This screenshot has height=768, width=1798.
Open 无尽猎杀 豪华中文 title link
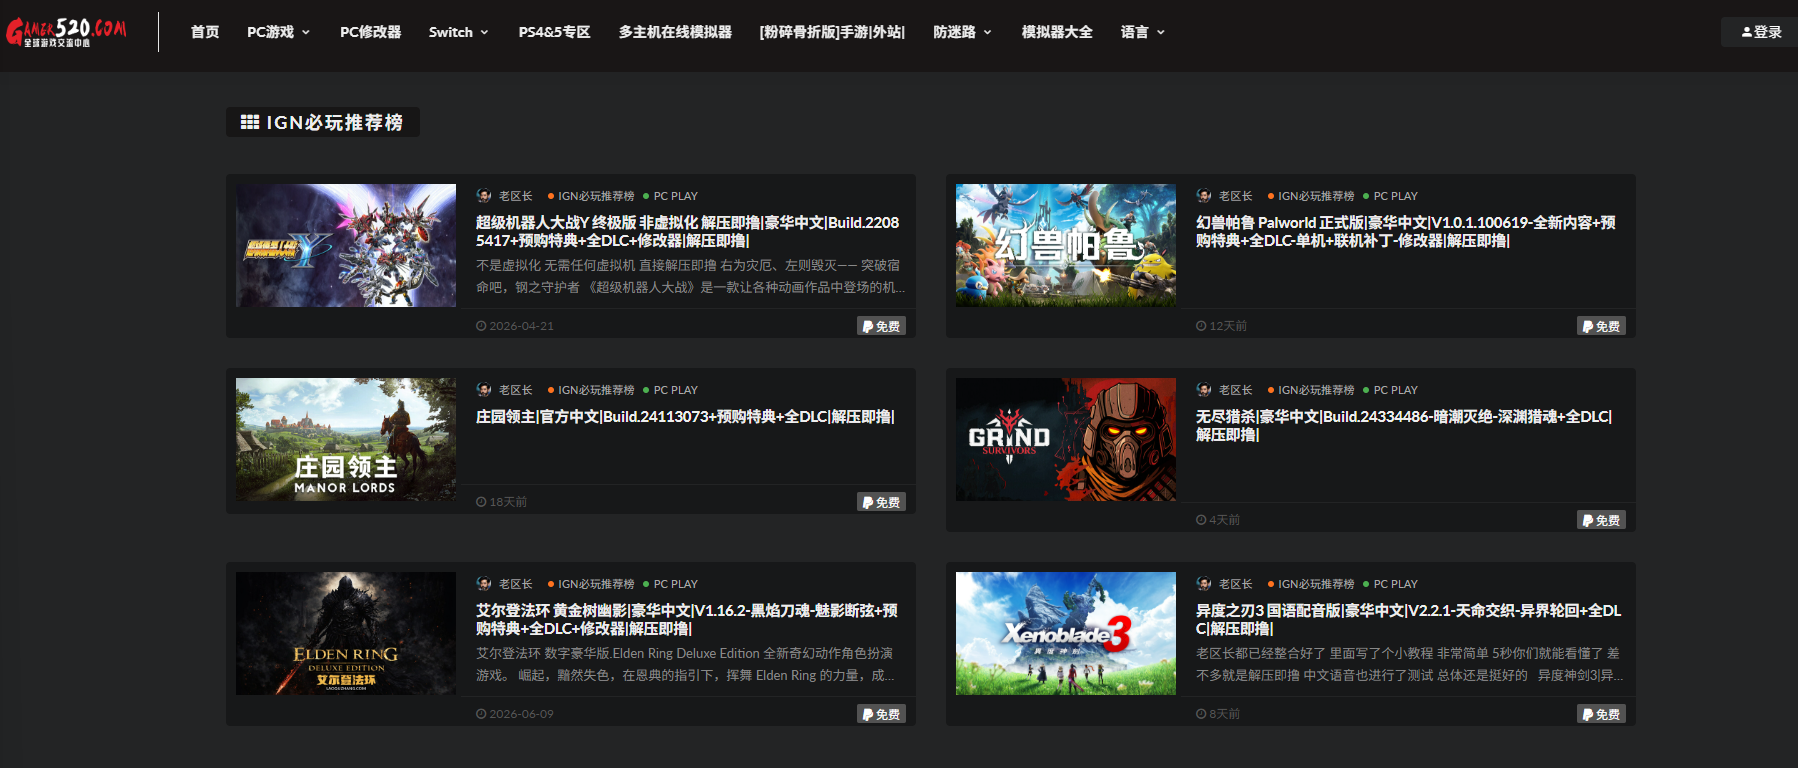point(1404,425)
